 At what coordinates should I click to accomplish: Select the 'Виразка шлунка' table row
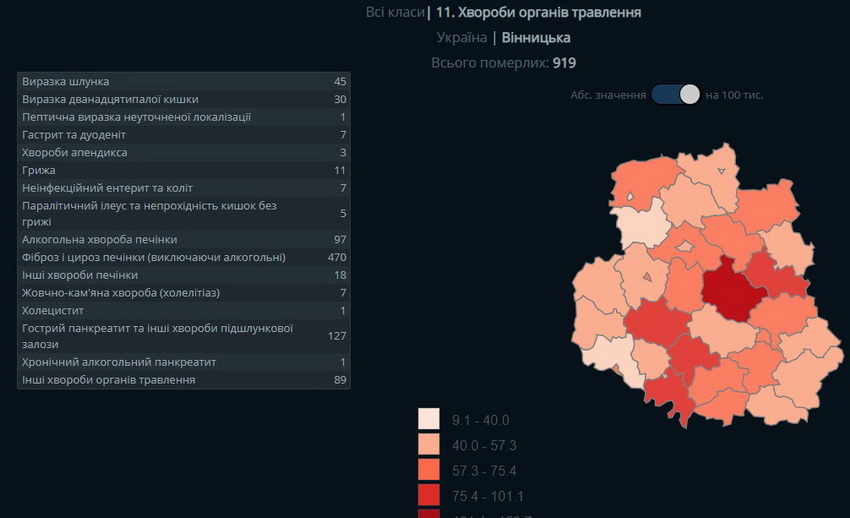184,81
